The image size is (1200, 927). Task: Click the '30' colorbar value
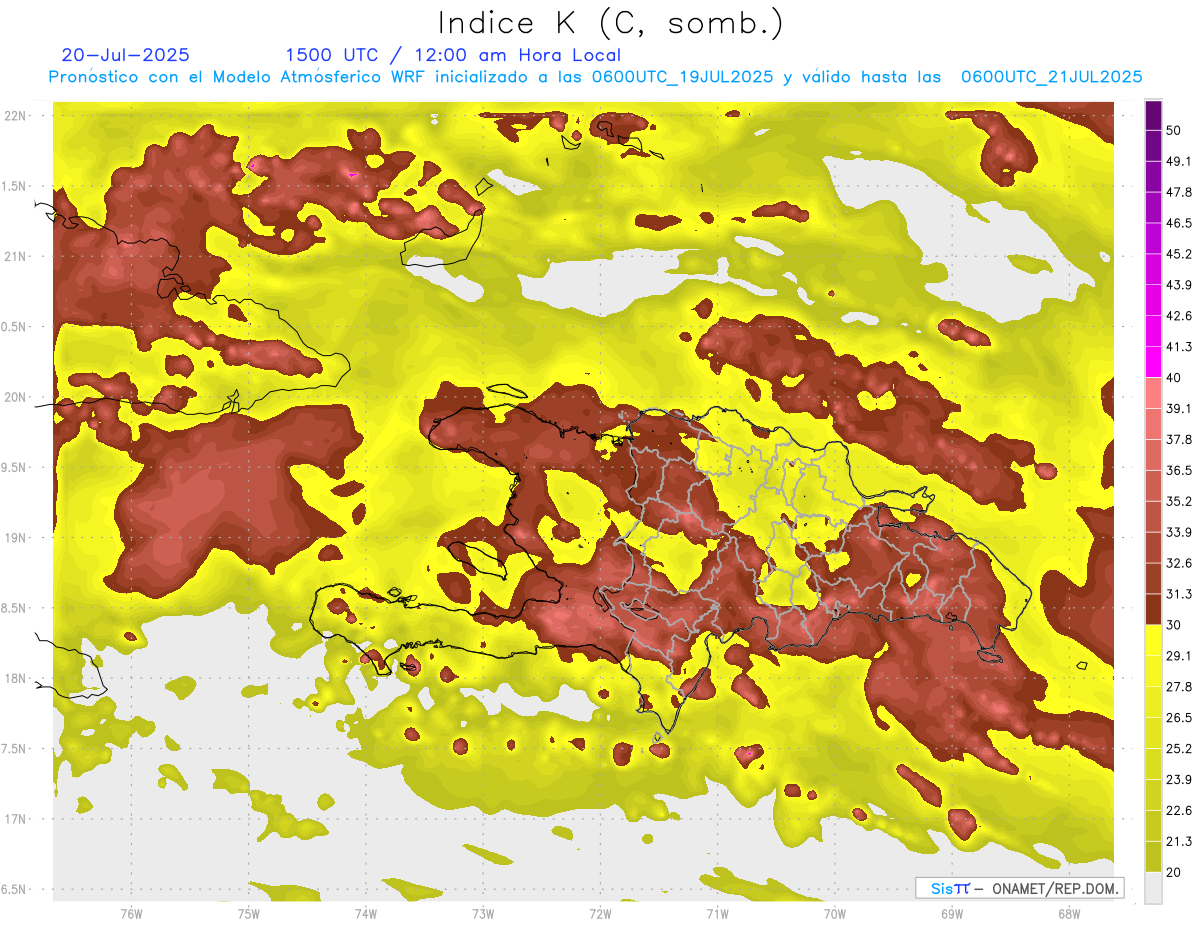pos(1174,625)
